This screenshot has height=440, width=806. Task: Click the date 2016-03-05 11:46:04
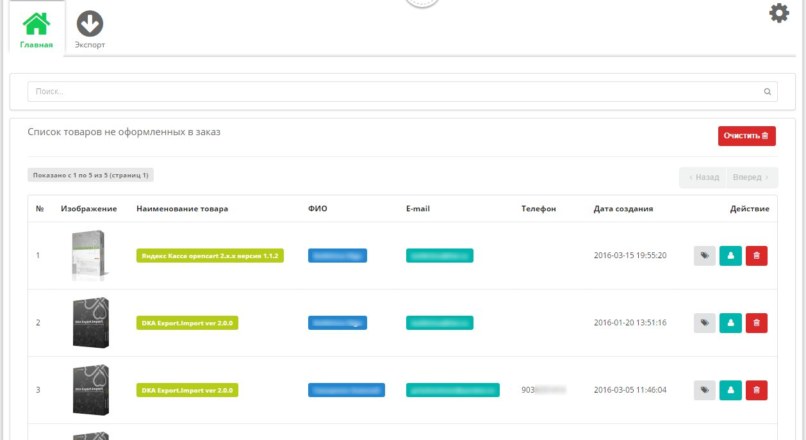tap(630, 390)
